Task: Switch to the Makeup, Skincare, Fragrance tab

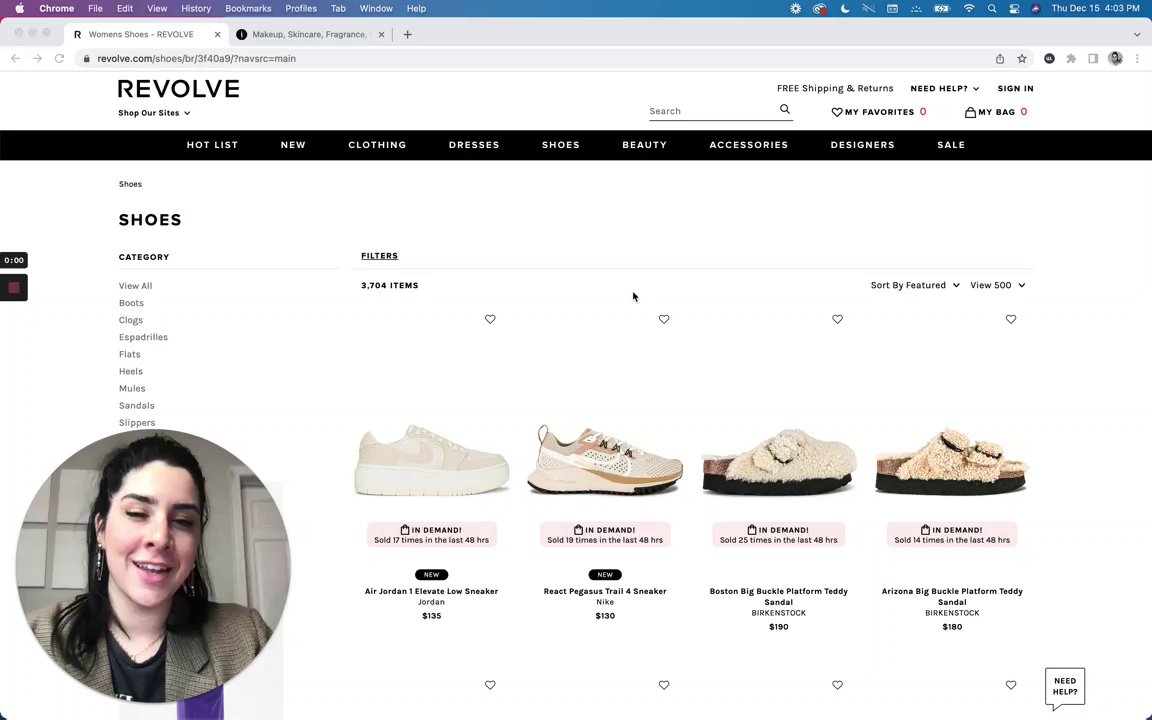Action: [309, 35]
